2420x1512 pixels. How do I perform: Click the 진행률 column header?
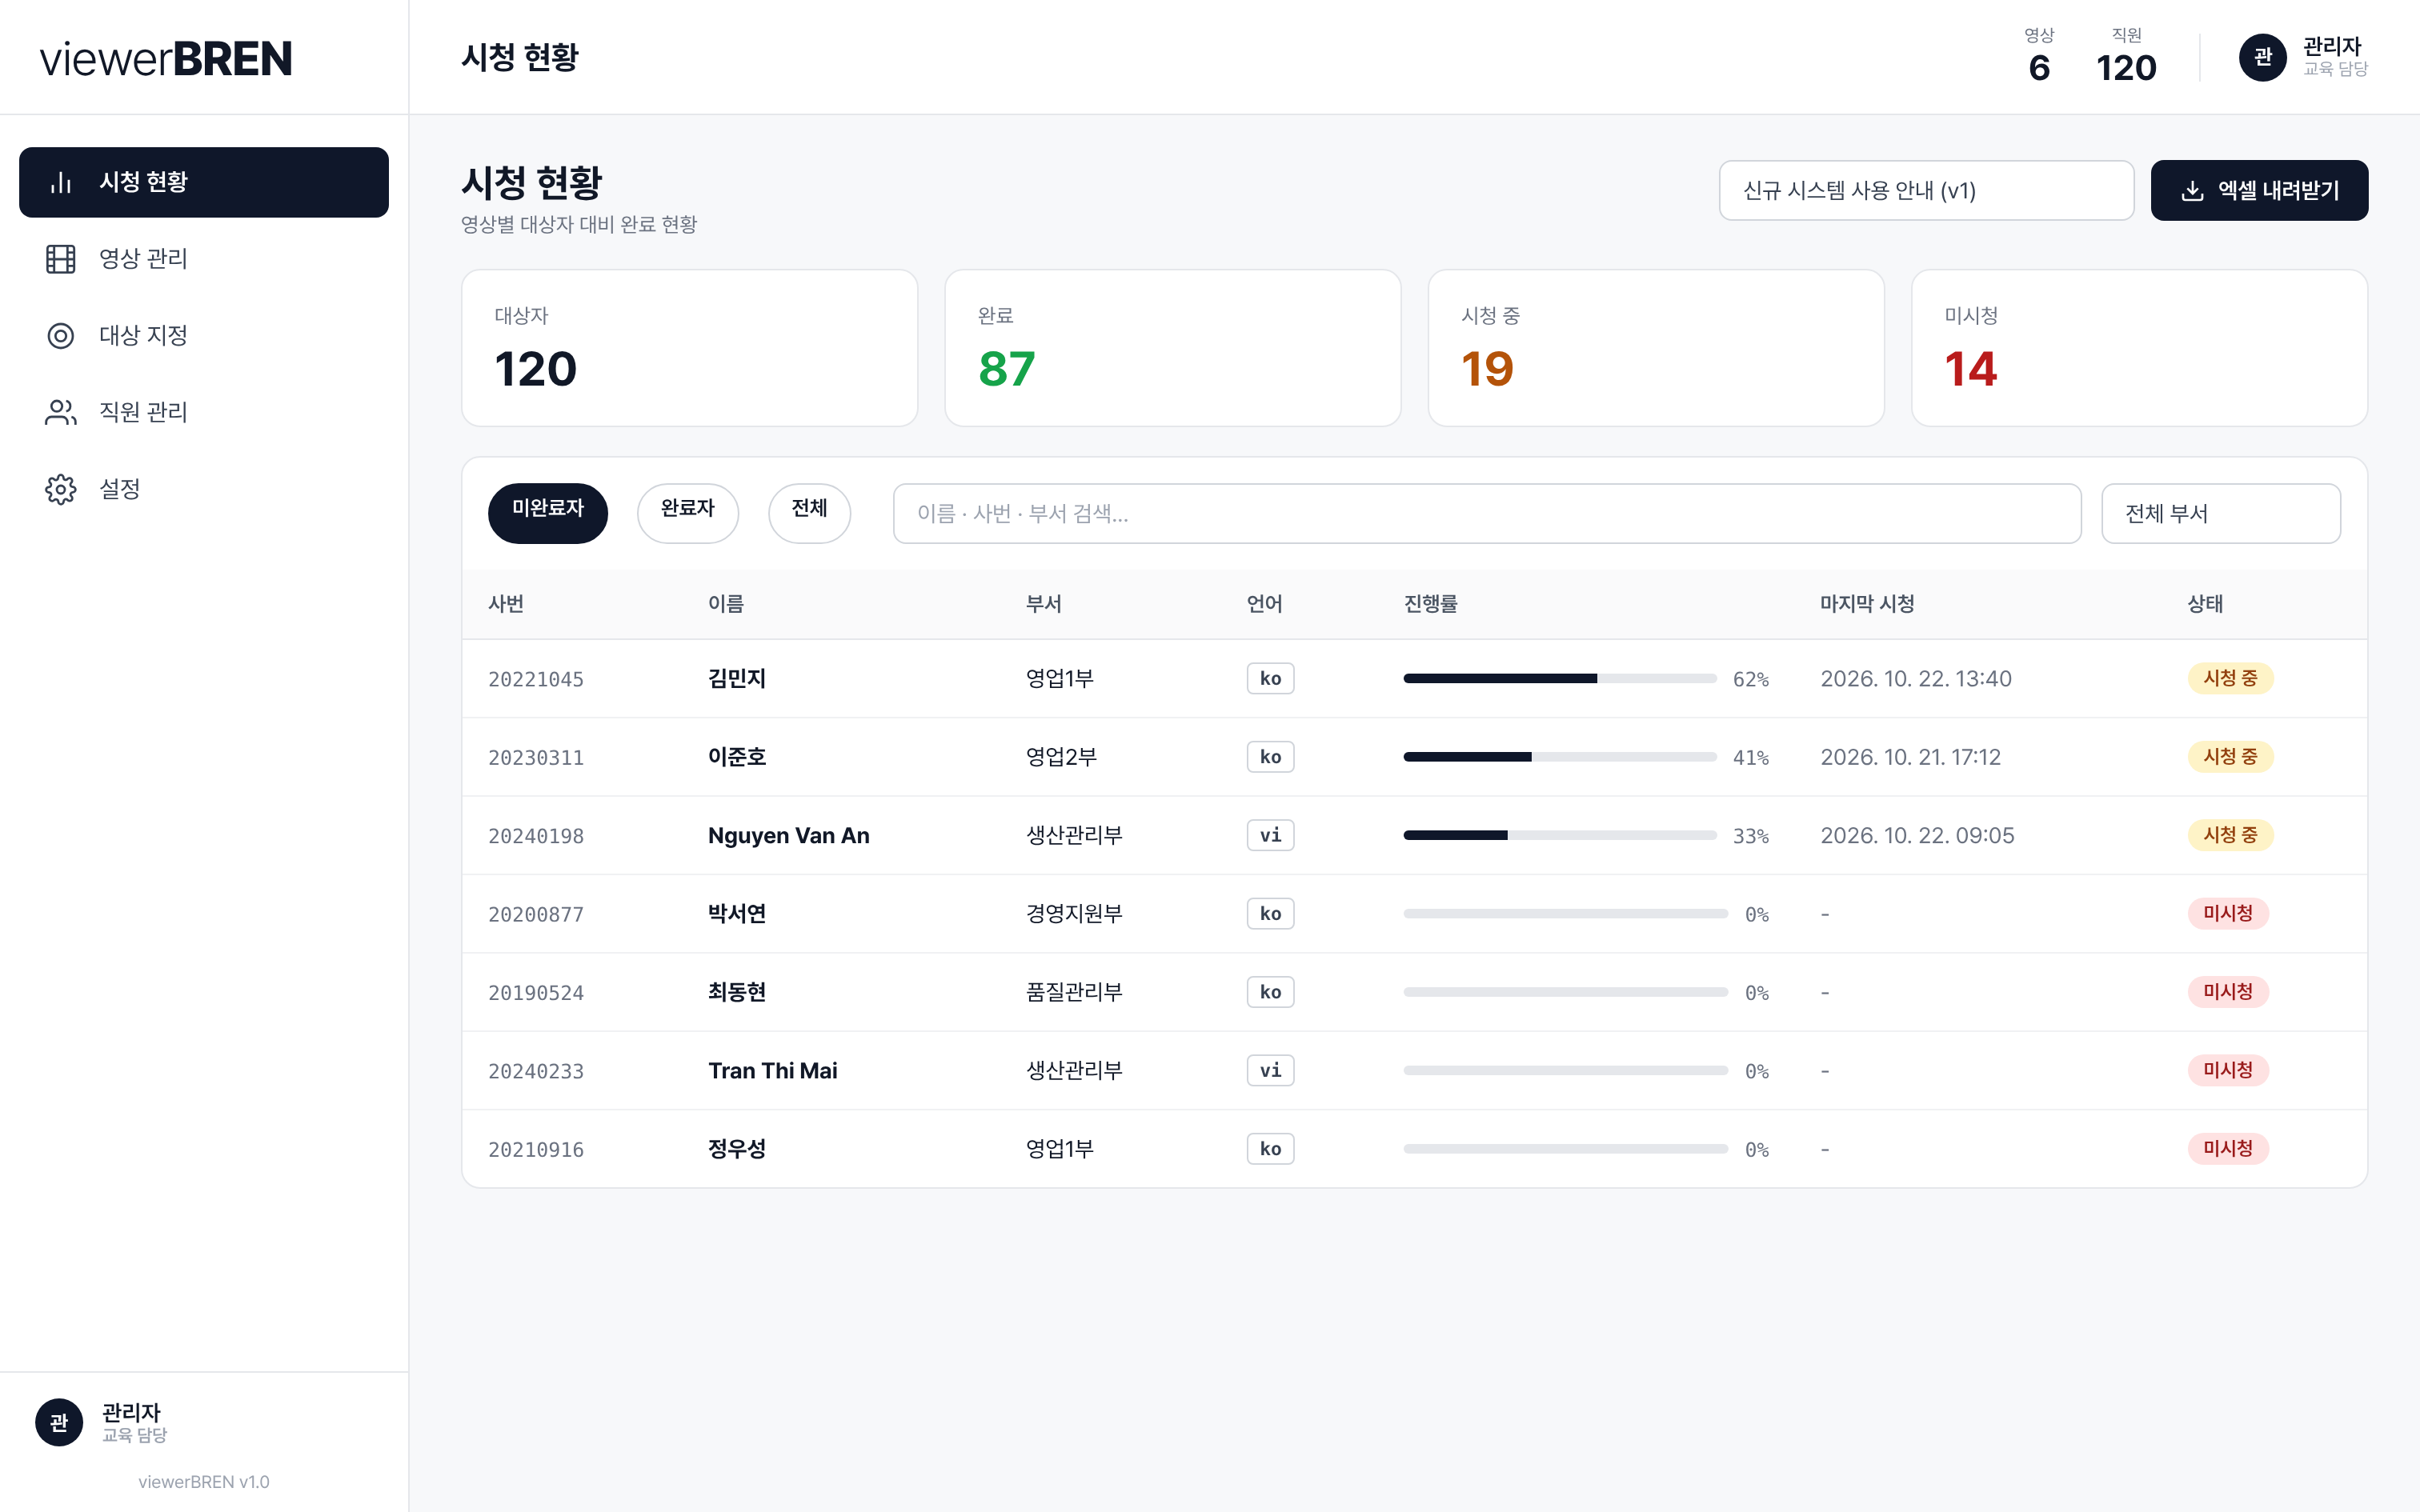tap(1430, 604)
